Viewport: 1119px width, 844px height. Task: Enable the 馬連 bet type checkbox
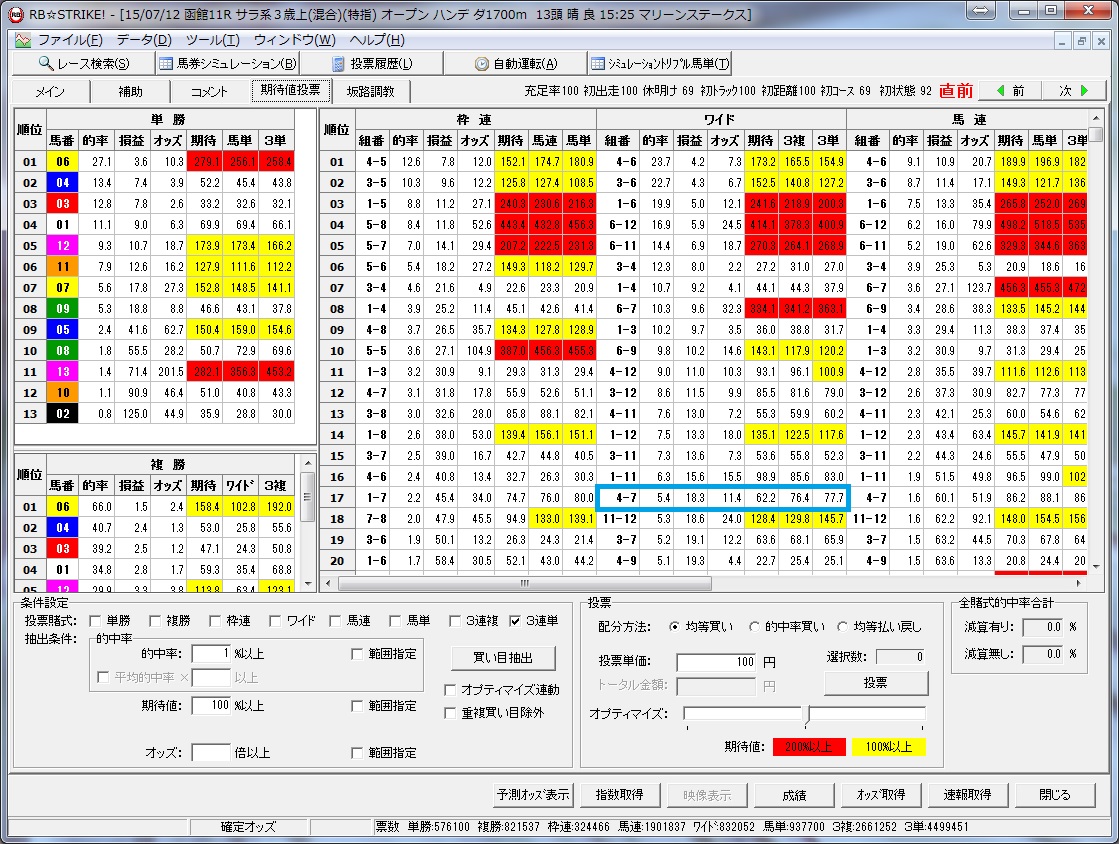(335, 621)
